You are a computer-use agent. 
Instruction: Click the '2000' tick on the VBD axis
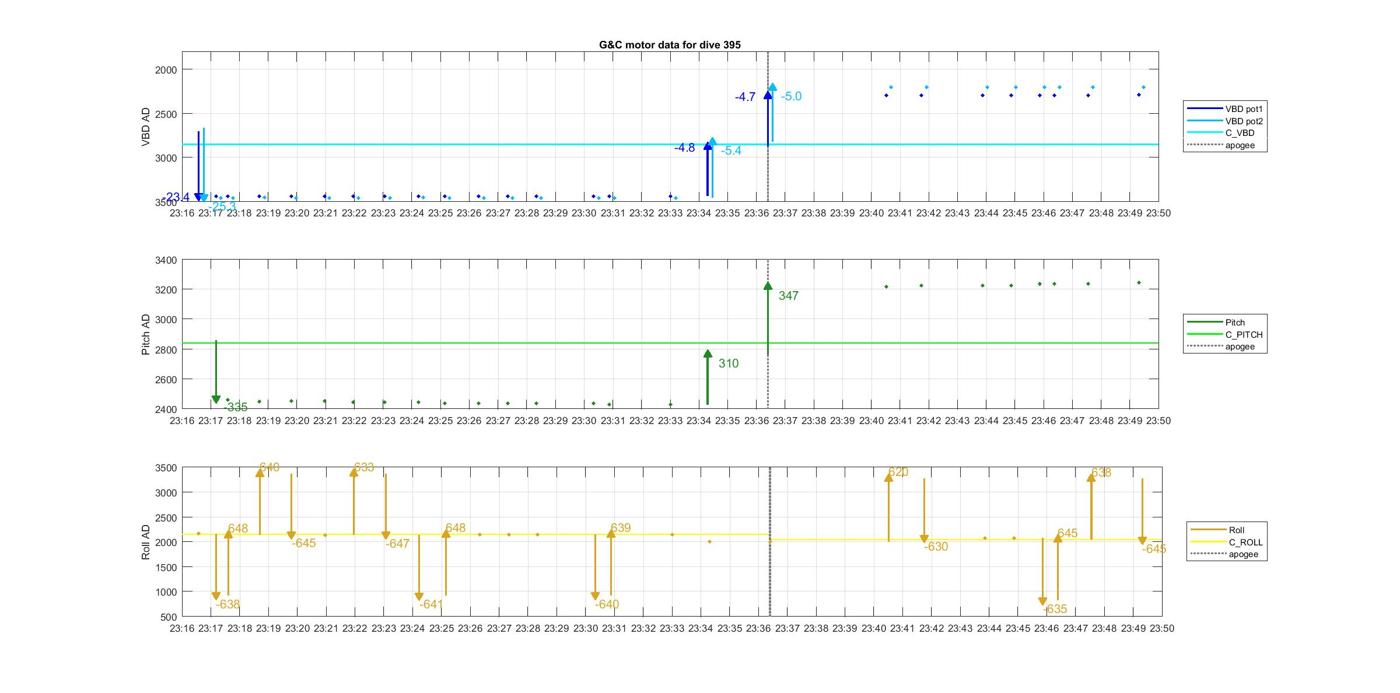click(166, 70)
